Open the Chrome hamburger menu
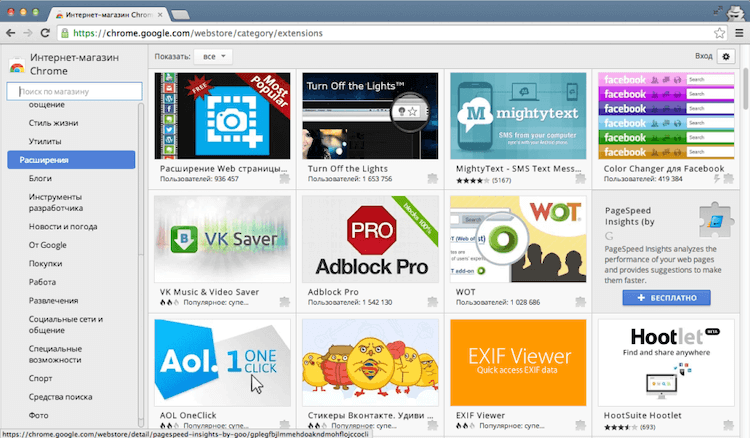This screenshot has height=438, width=750. coord(739,33)
